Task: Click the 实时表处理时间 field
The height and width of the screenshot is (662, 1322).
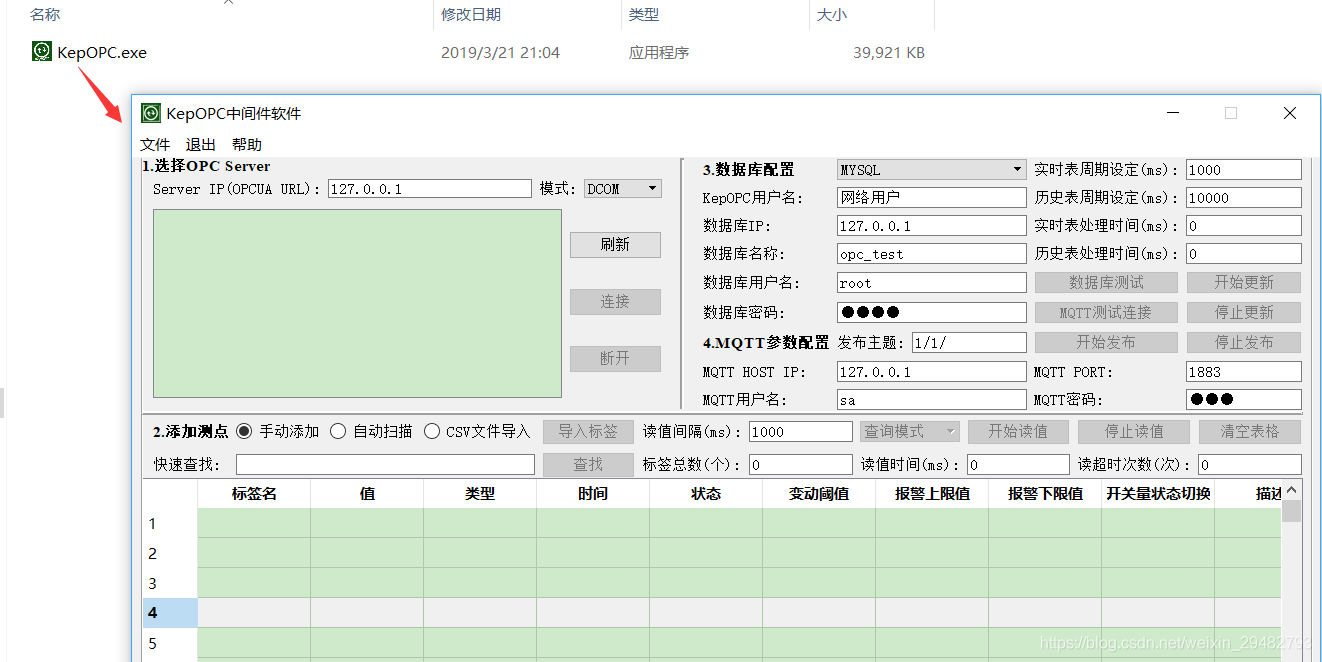Action: coord(1244,226)
